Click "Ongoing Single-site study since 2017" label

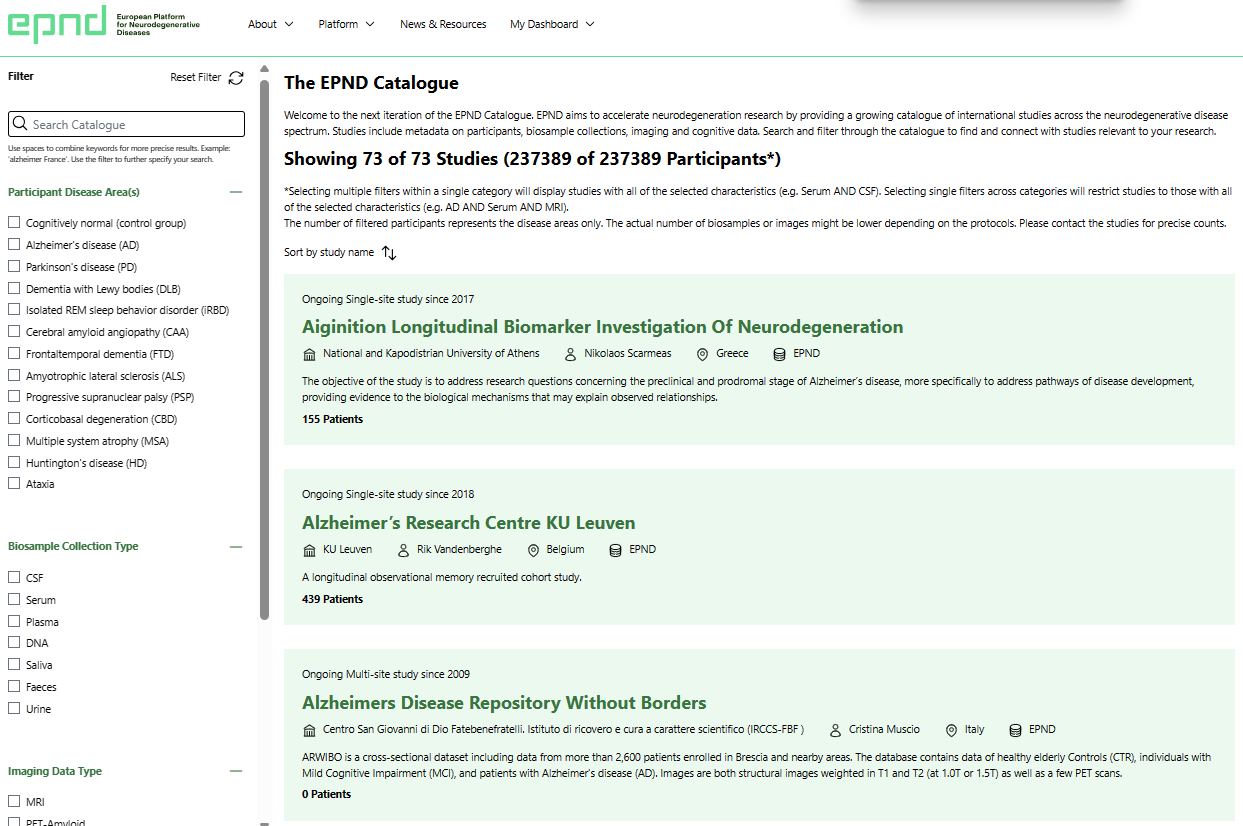(x=388, y=299)
